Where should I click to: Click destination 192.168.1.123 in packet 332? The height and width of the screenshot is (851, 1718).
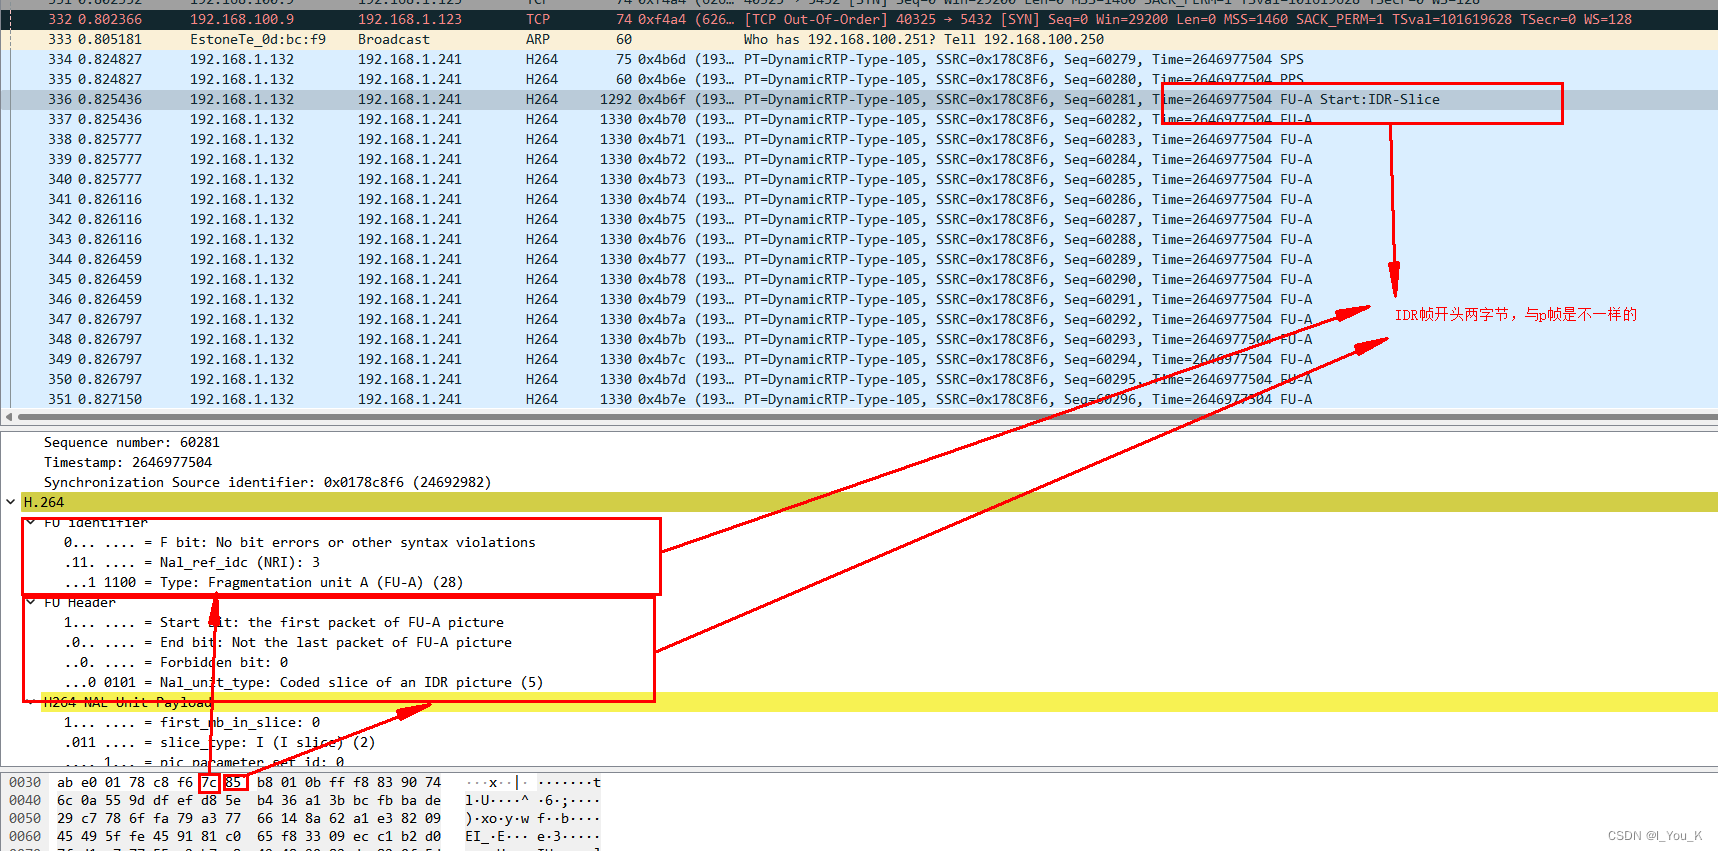point(410,19)
